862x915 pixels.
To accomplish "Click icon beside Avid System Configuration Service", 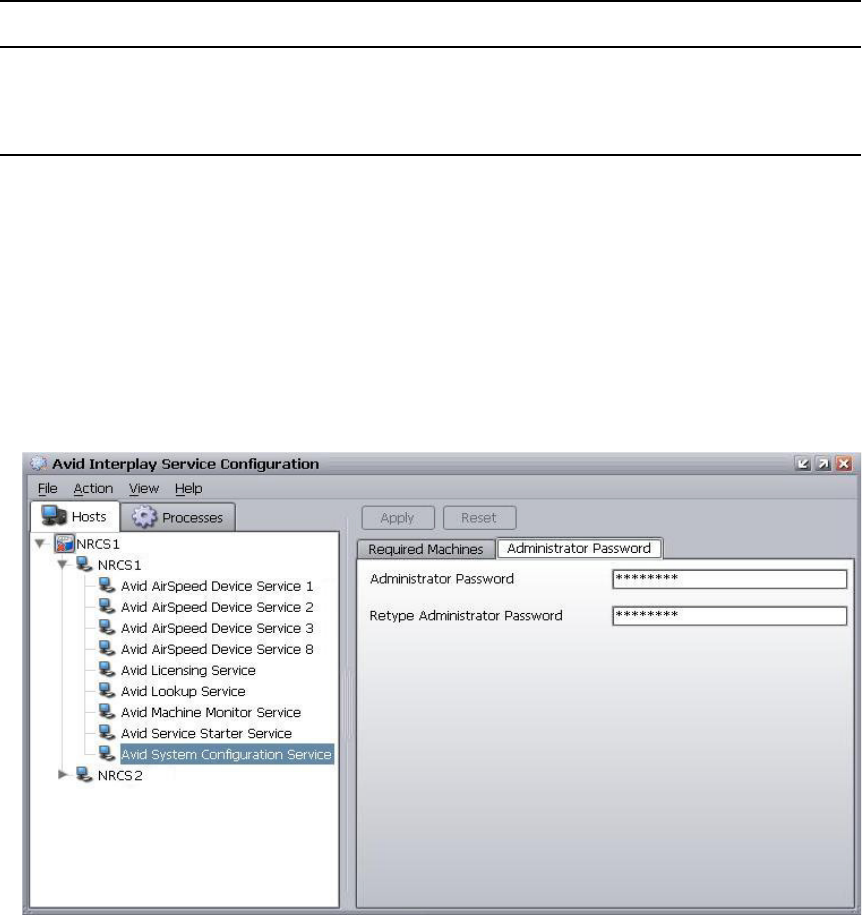I will 106,753.
